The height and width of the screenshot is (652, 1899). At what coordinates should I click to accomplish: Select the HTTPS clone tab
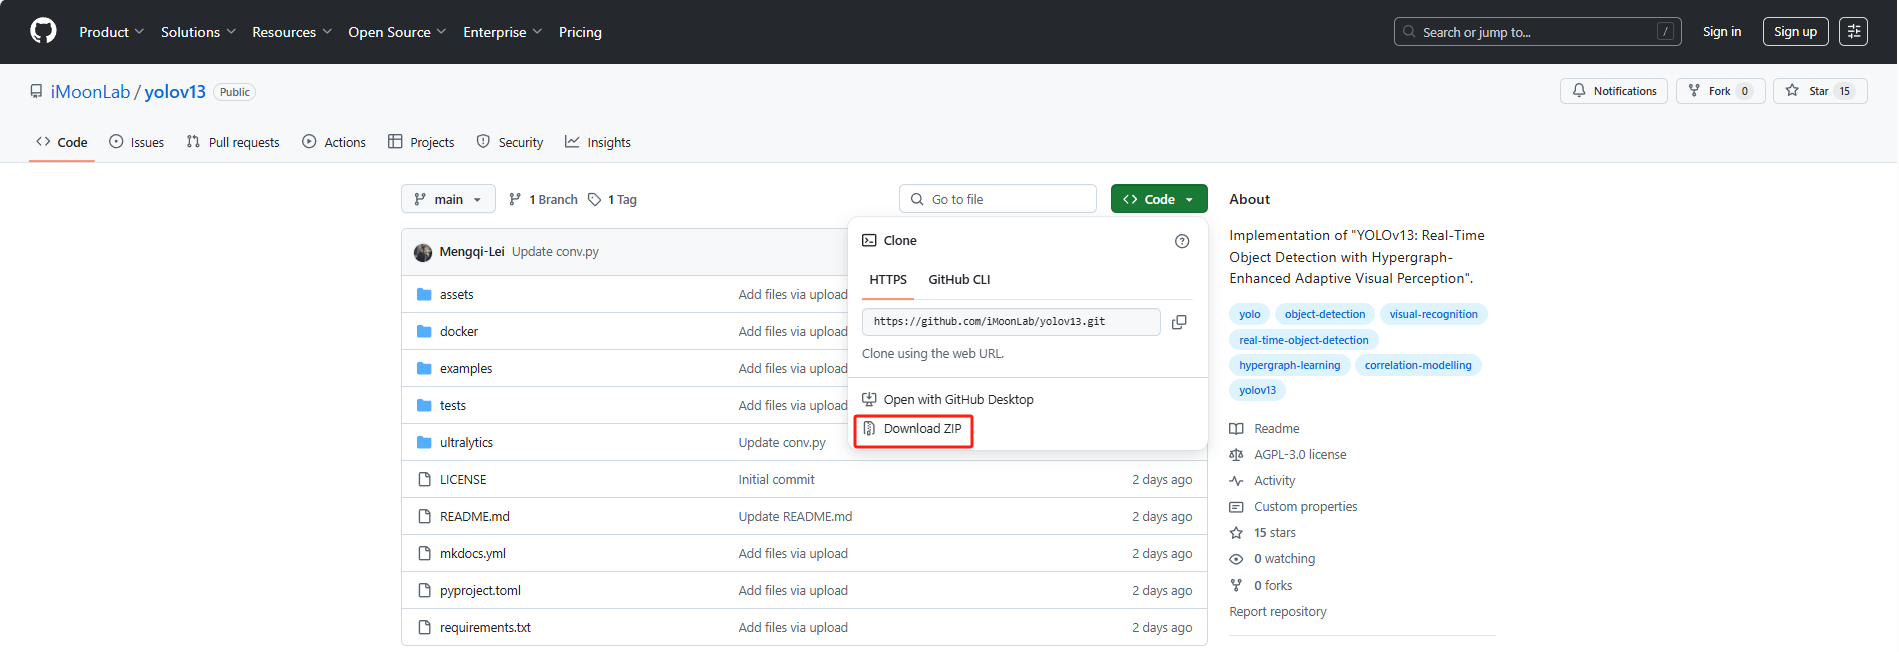point(888,279)
